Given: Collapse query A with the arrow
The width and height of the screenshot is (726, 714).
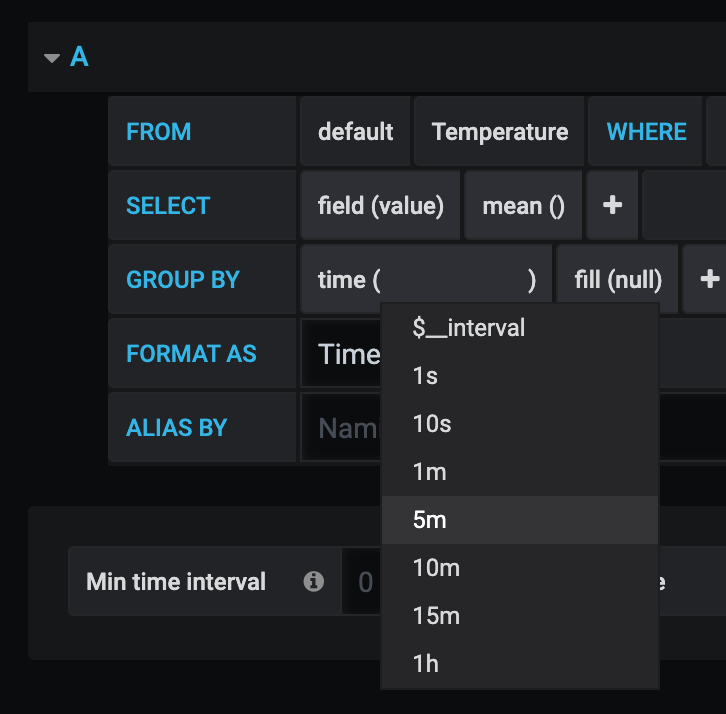Looking at the screenshot, I should click(52, 58).
